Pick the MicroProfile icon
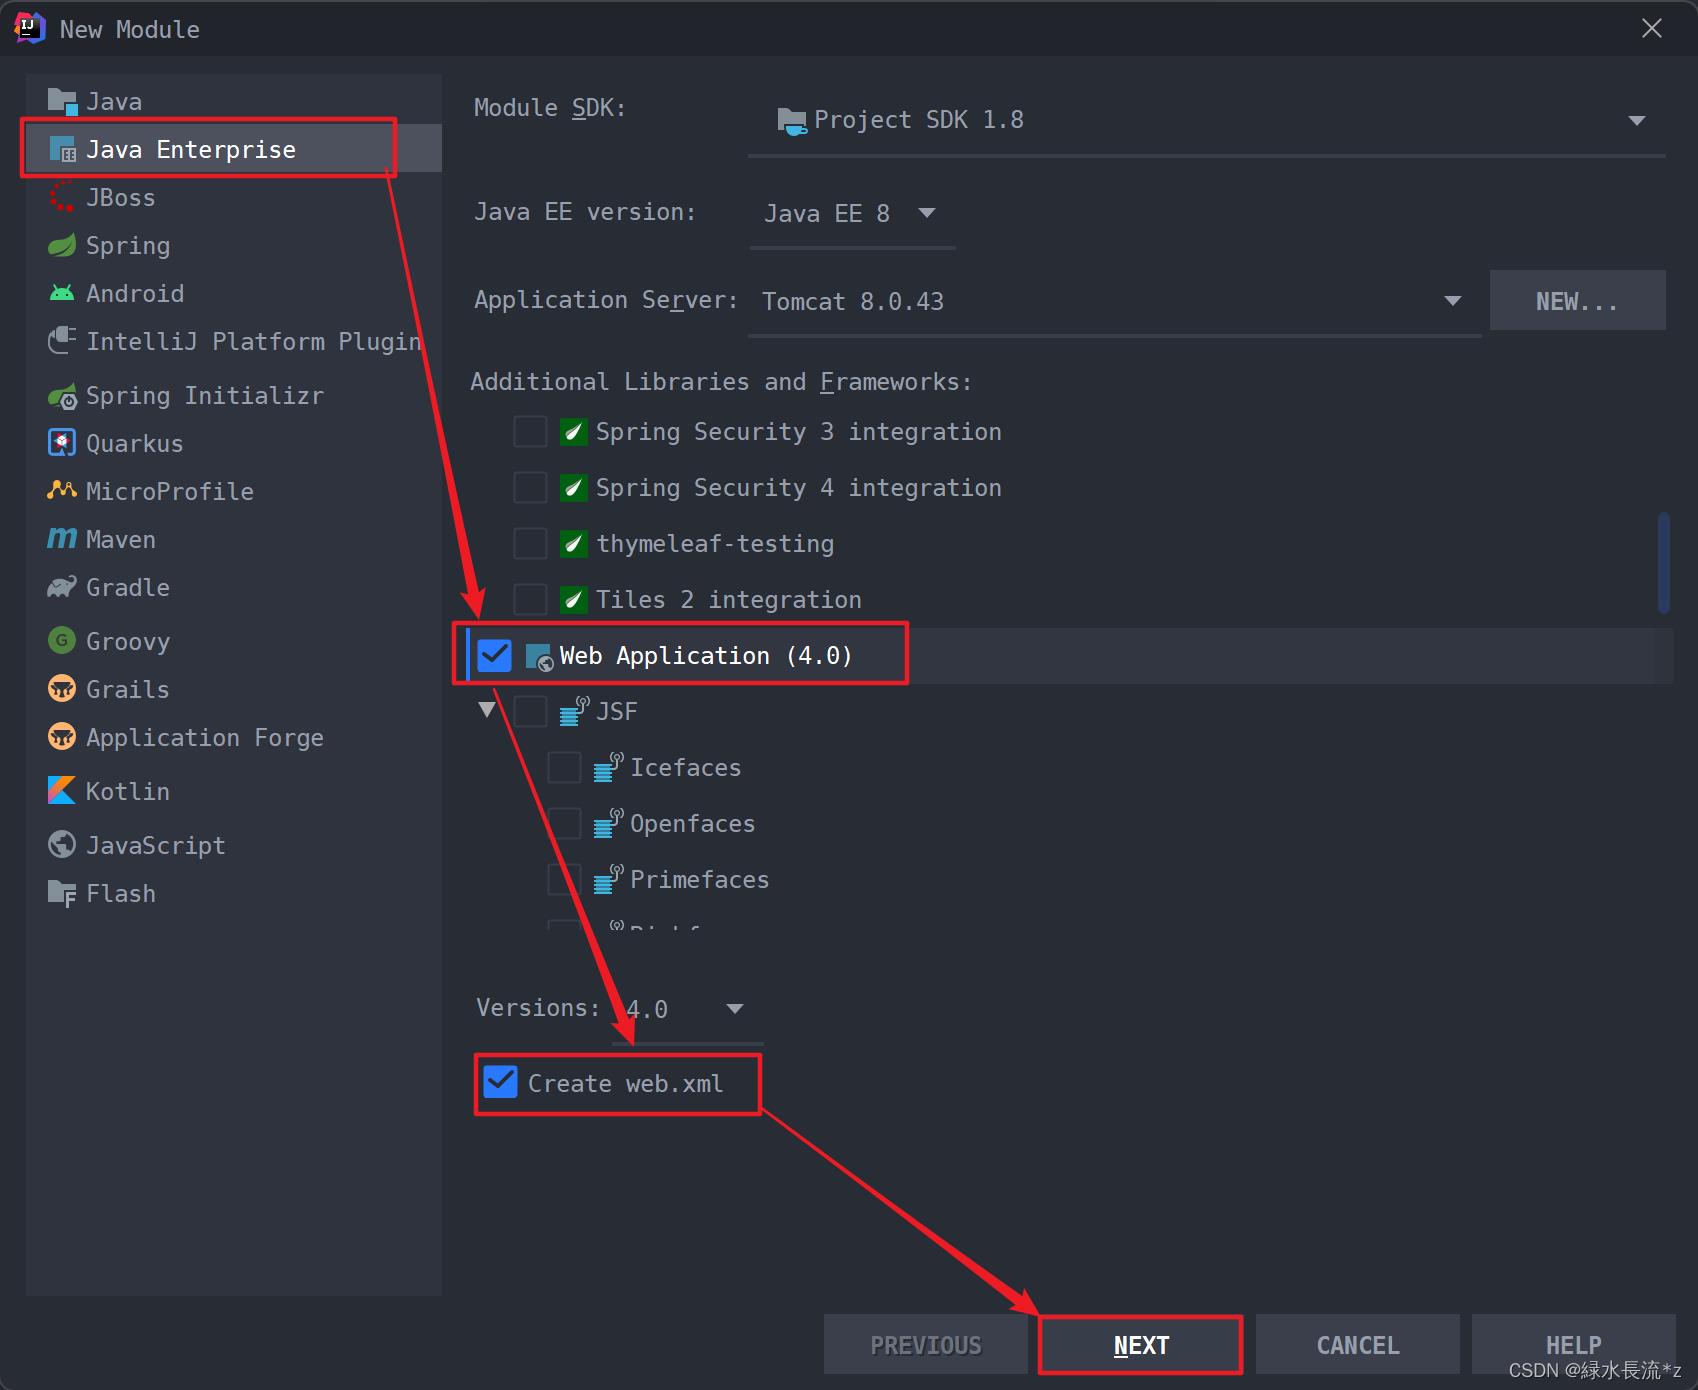1698x1390 pixels. click(x=62, y=490)
